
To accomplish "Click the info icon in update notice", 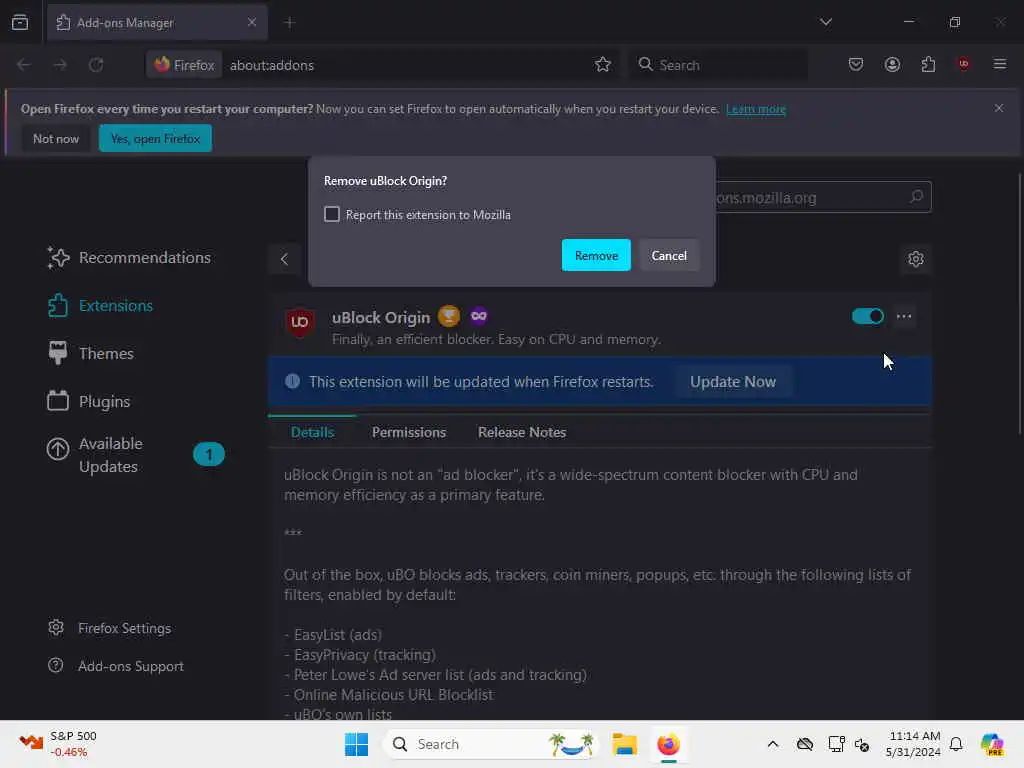I will pos(293,381).
